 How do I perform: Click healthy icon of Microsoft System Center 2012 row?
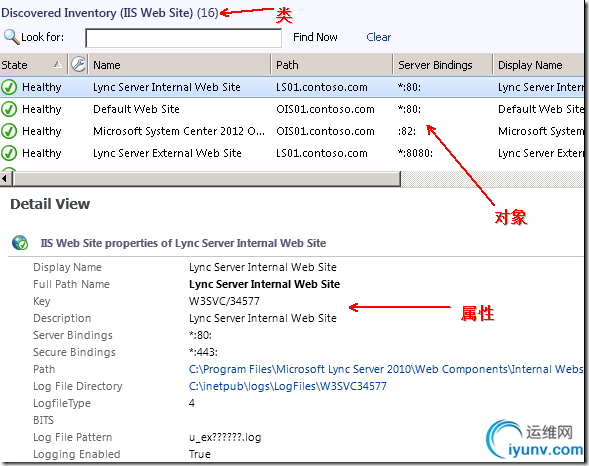(9, 131)
